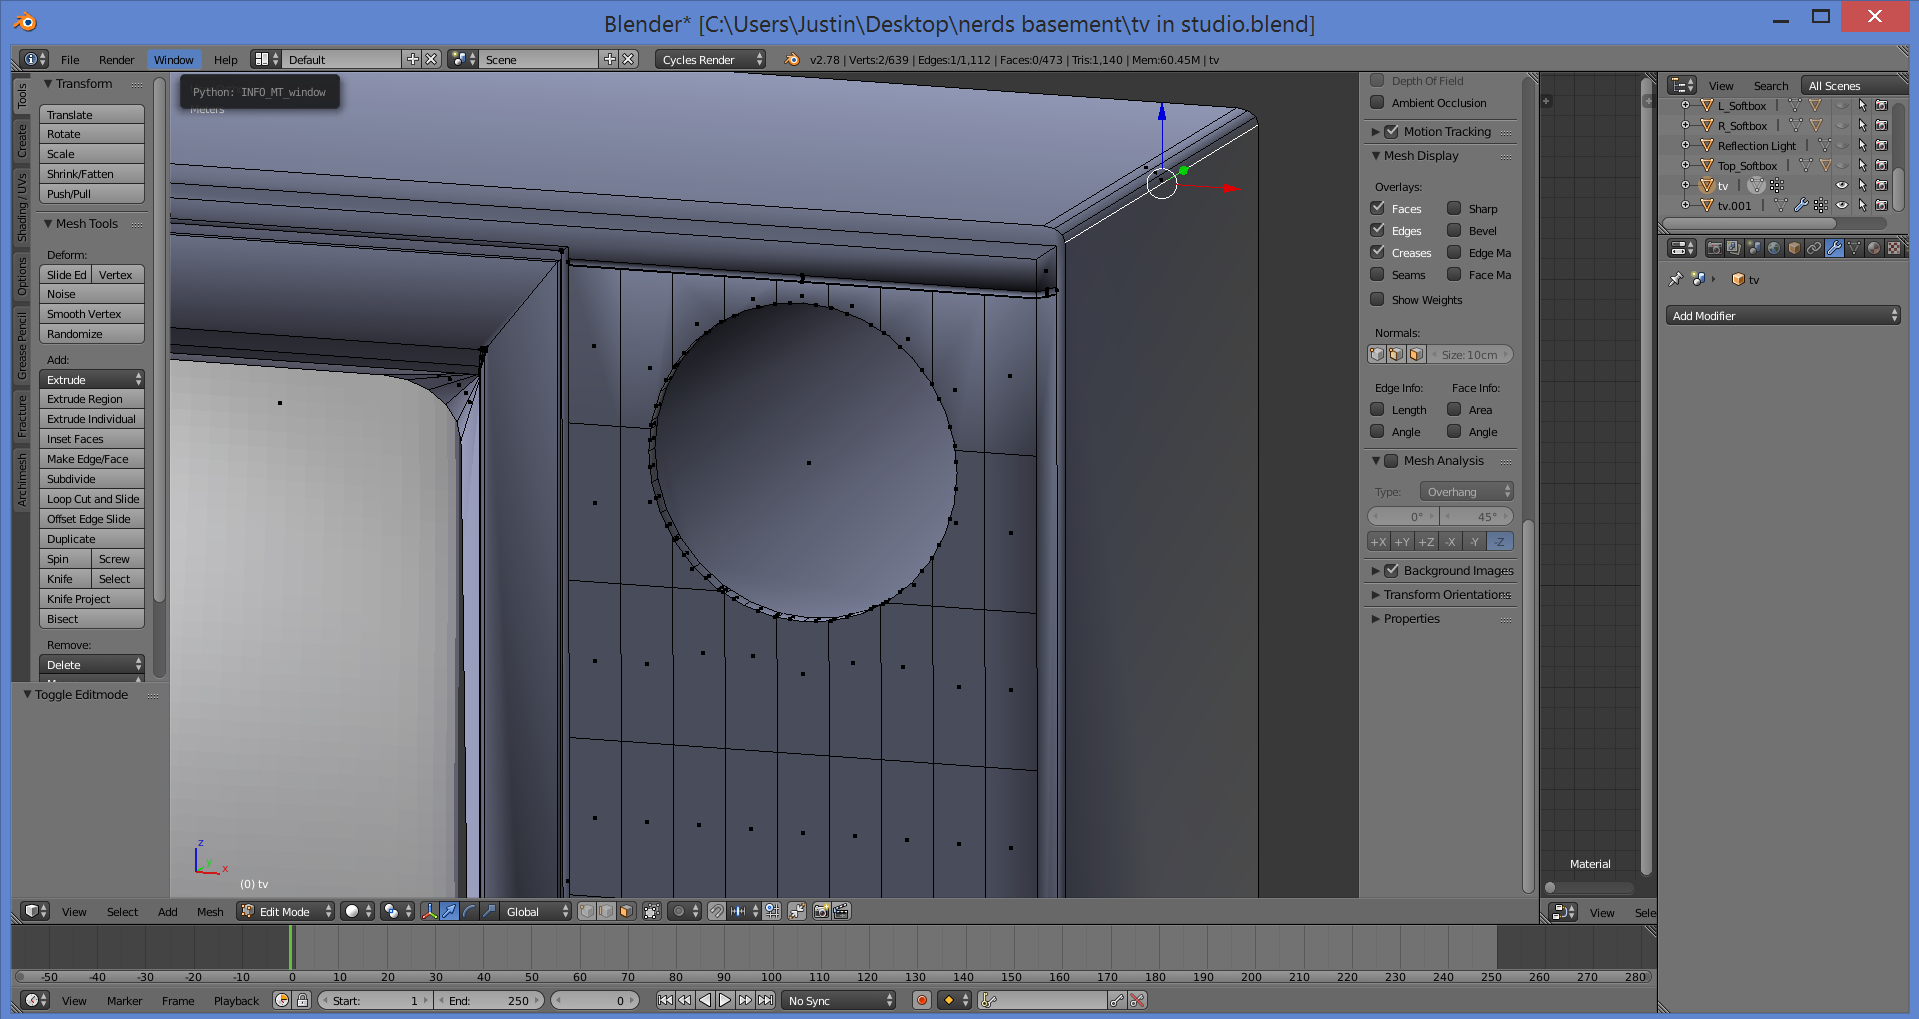Switch to the Shading / UVs tab
The height and width of the screenshot is (1019, 1919).
tap(22, 207)
